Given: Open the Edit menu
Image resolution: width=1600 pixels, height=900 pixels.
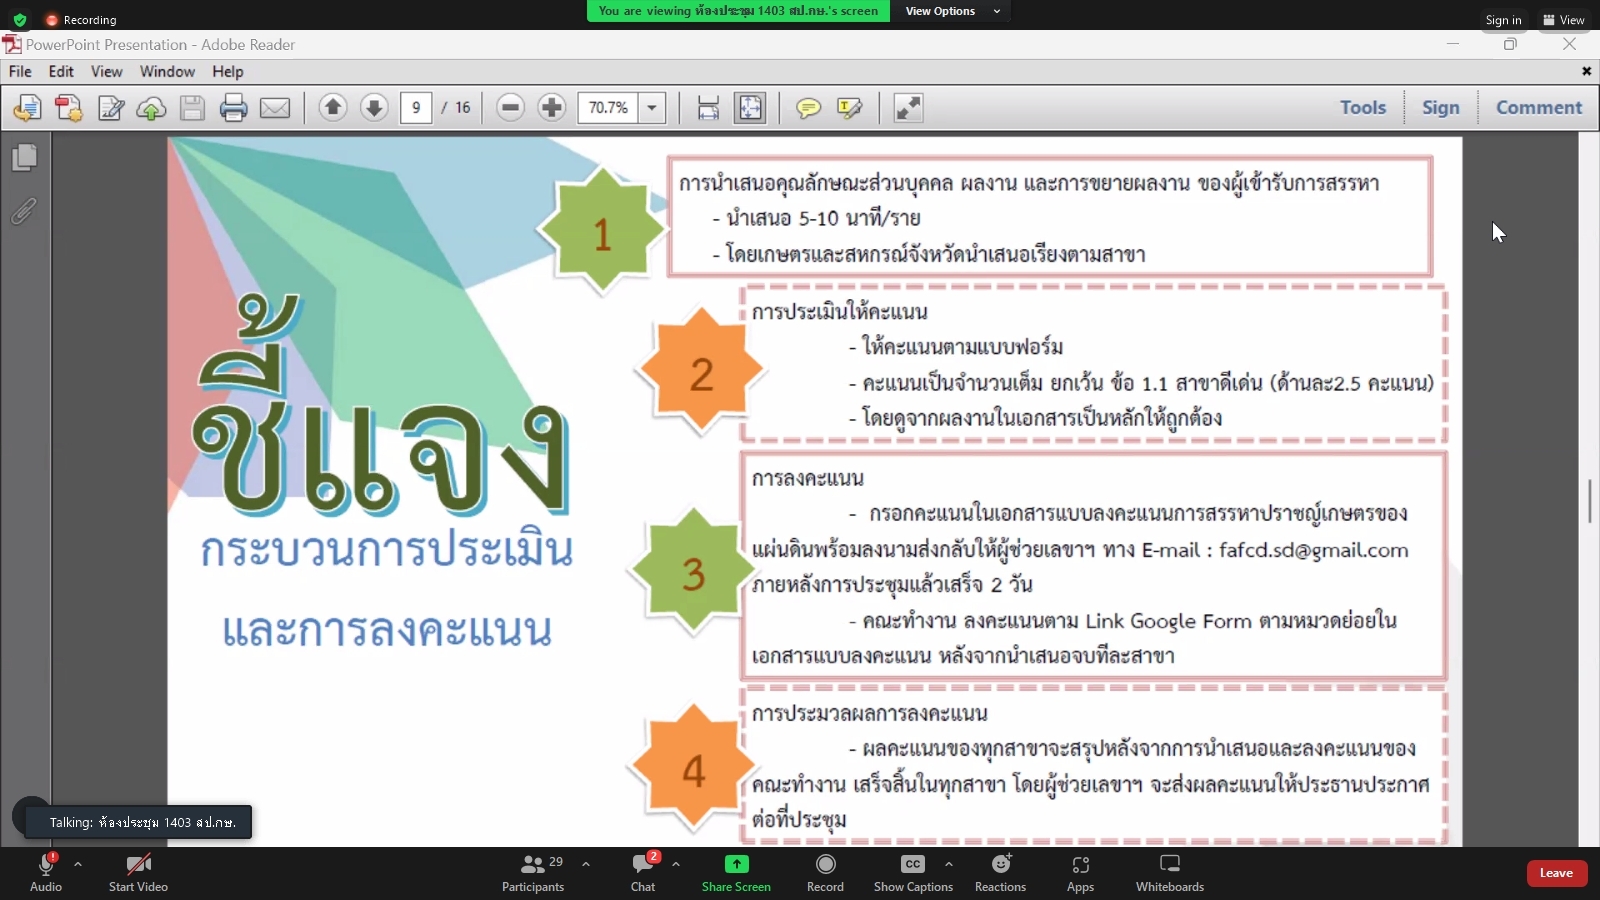Looking at the screenshot, I should (x=61, y=72).
